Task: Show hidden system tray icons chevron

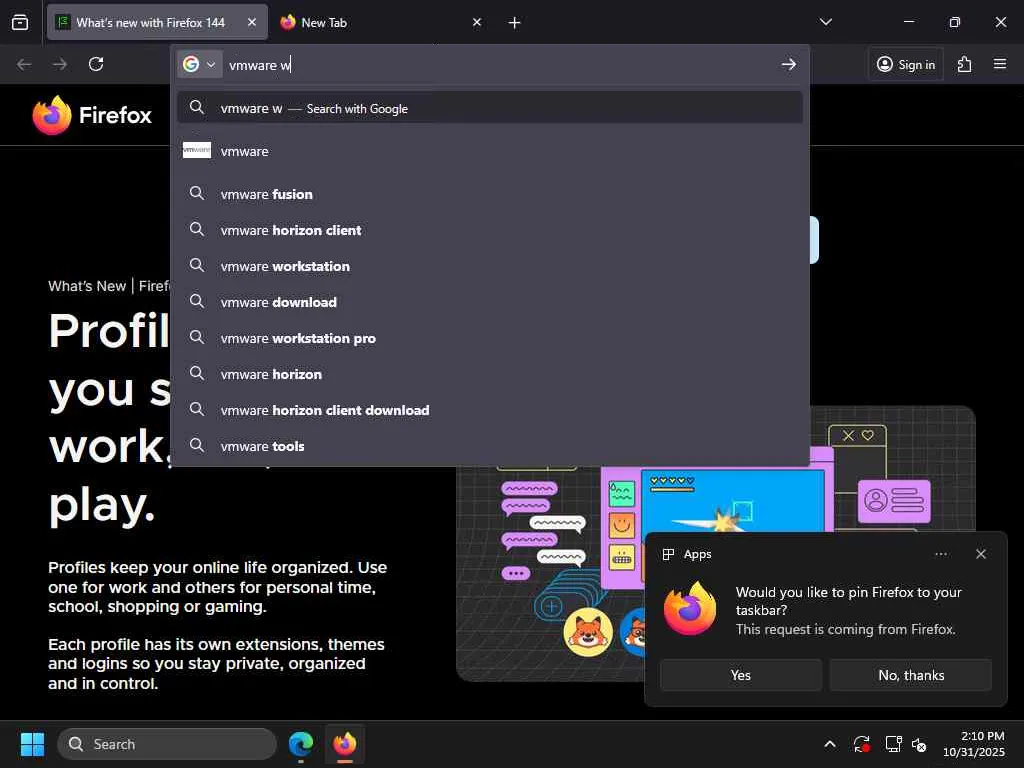Action: pyautogui.click(x=829, y=744)
